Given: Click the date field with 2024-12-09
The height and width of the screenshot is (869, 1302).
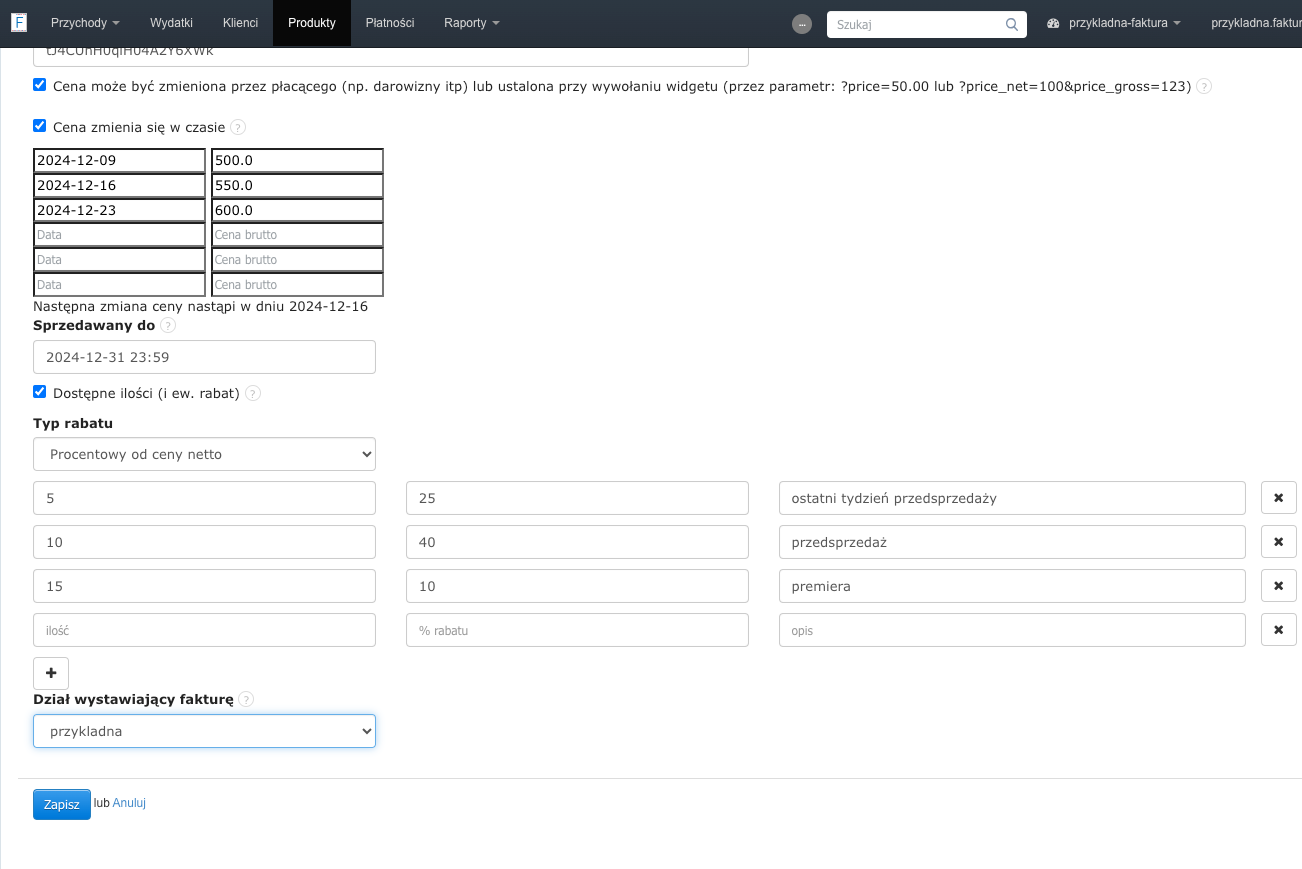Looking at the screenshot, I should pos(119,160).
